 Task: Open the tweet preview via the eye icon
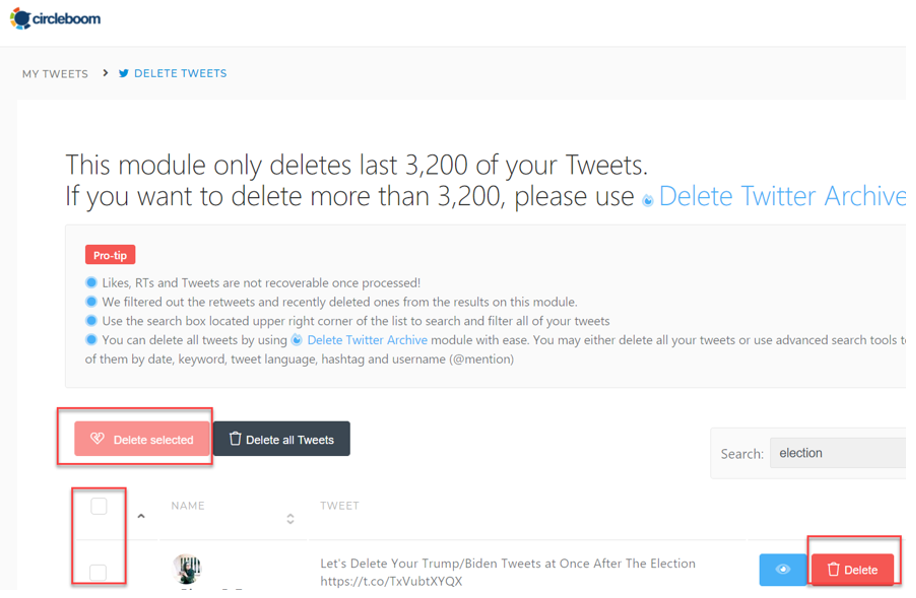(x=782, y=569)
